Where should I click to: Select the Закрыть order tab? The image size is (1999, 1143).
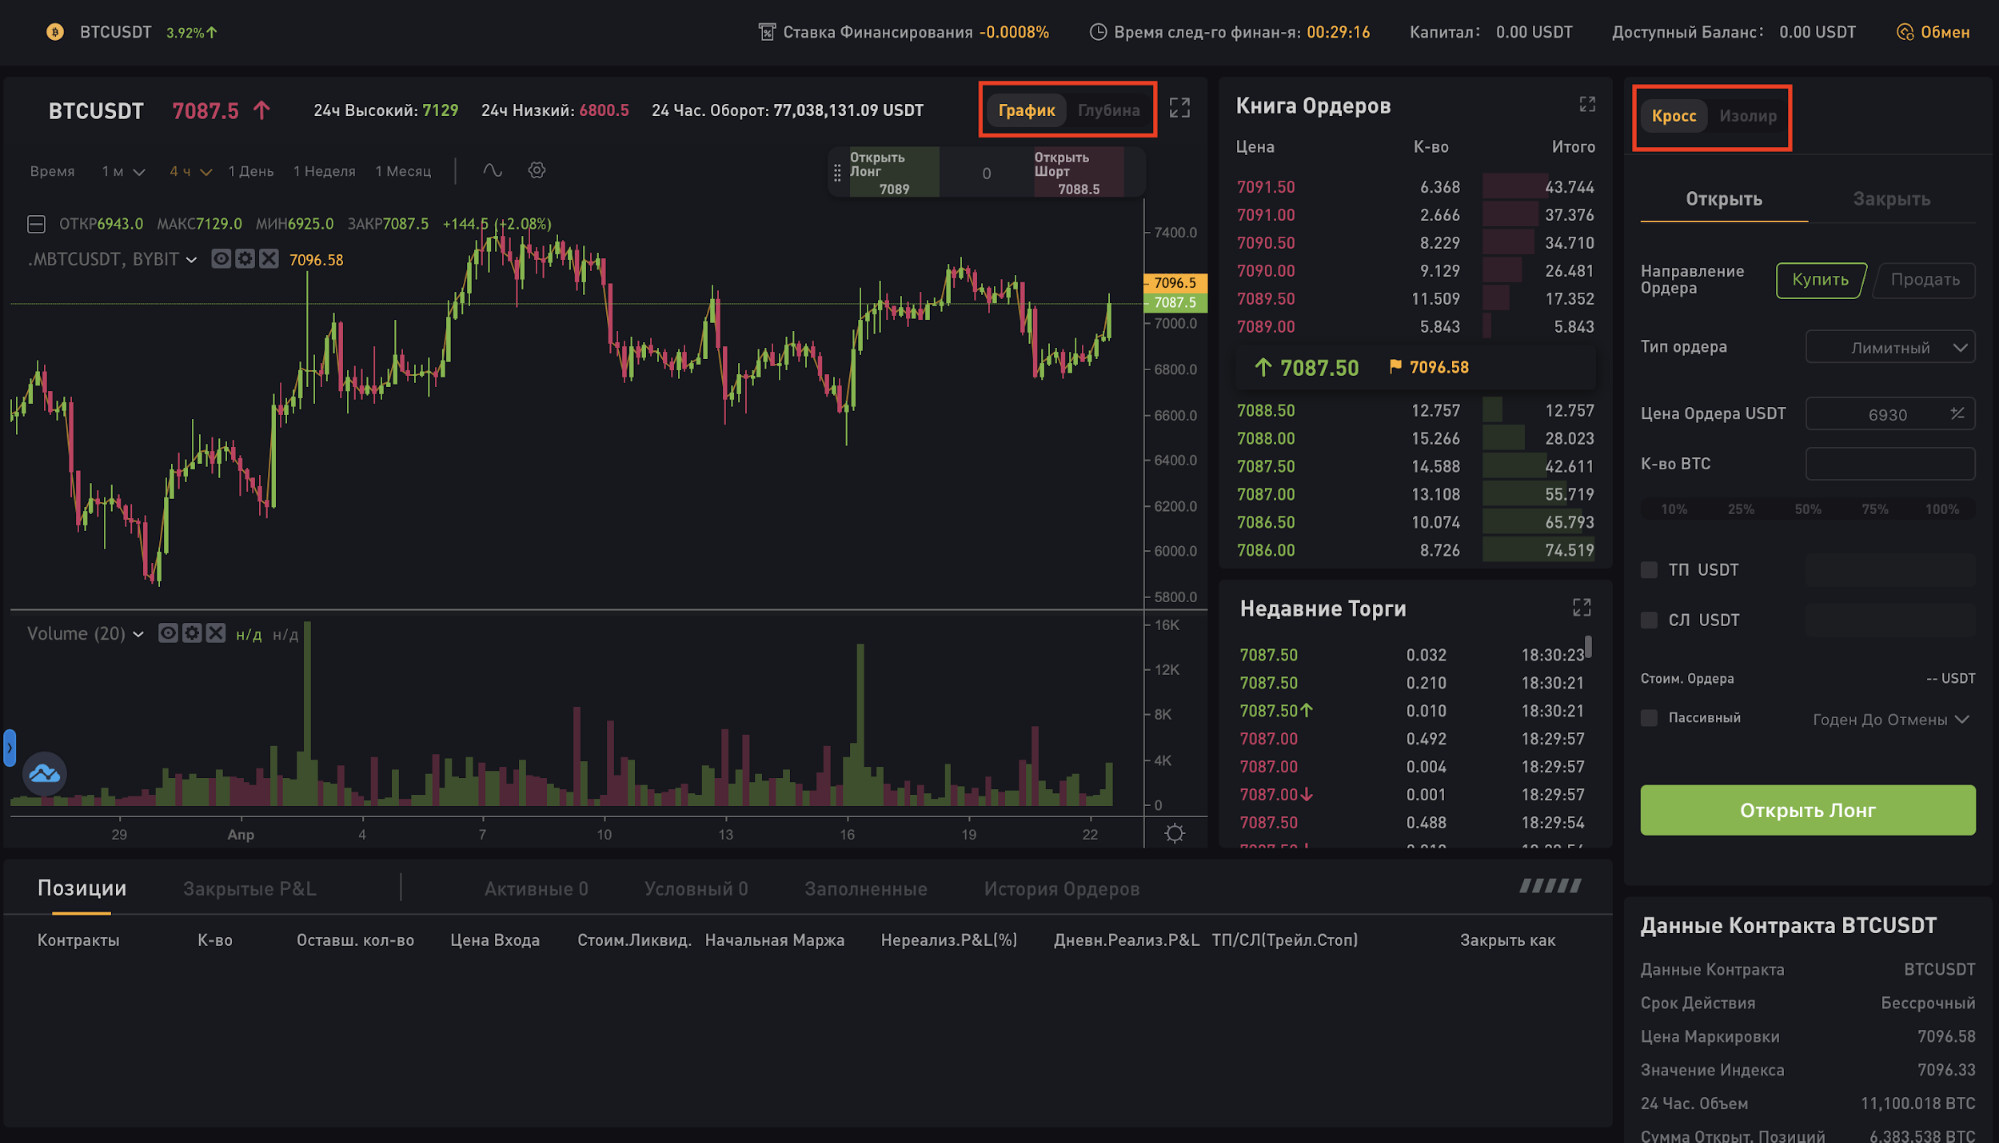click(1891, 199)
